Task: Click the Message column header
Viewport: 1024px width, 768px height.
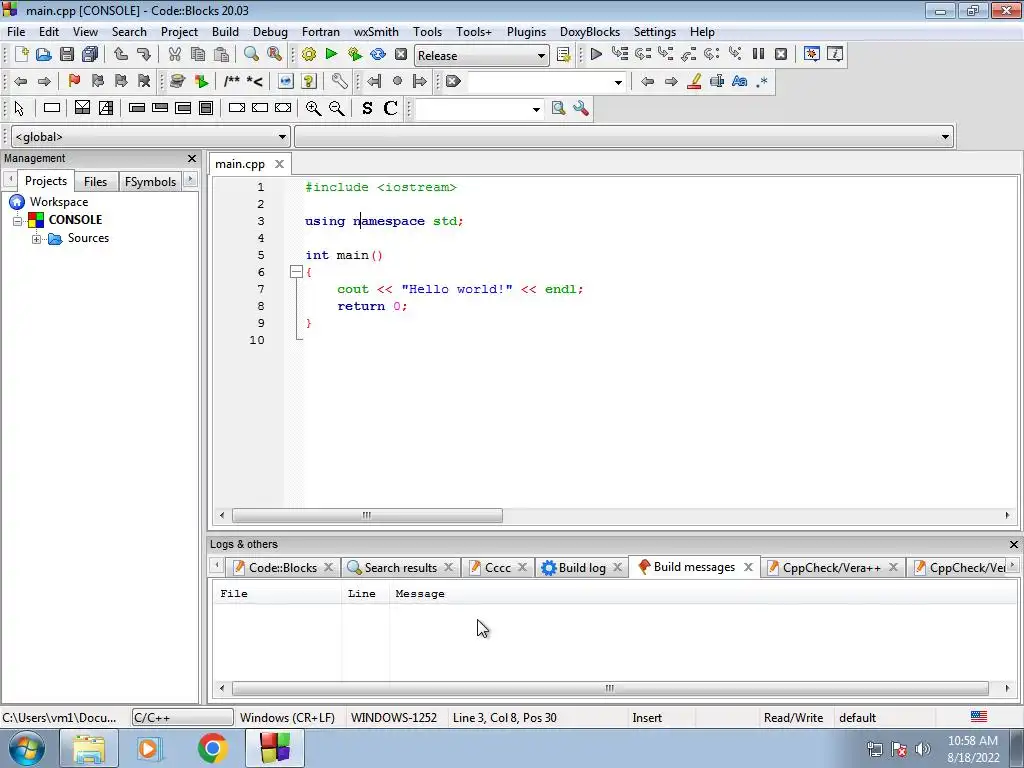Action: [x=420, y=594]
